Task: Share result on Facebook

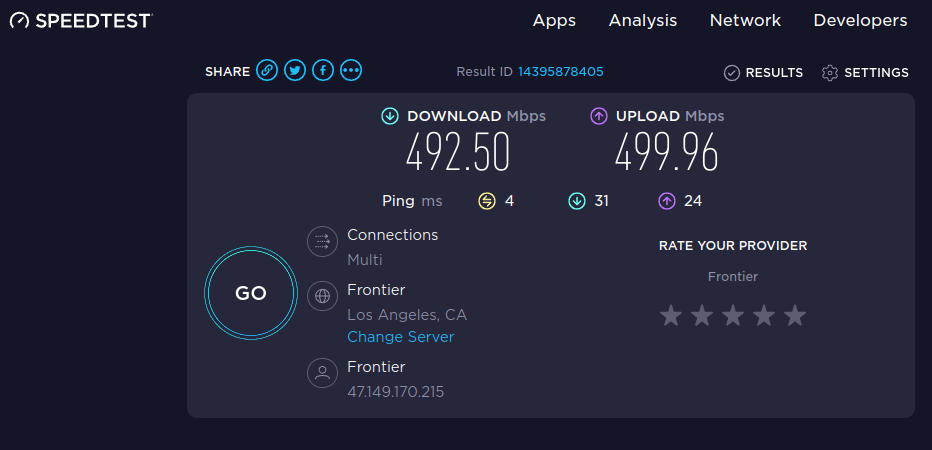Action: click(323, 70)
